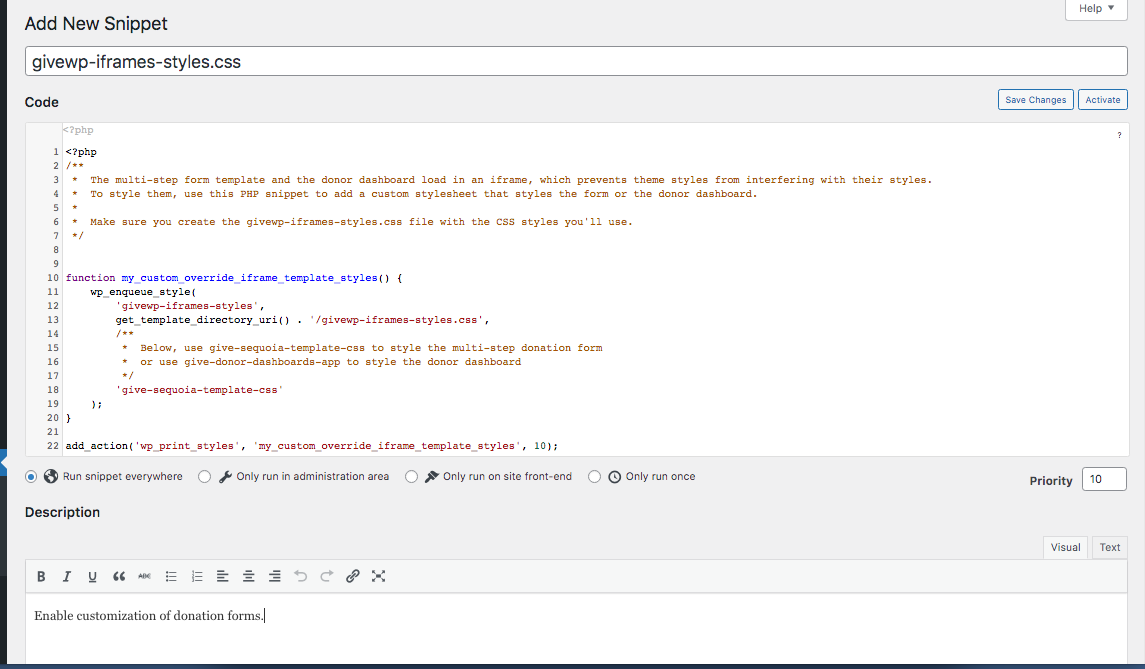Choose Only run in administration area
Viewport: 1145px width, 669px height.
[x=204, y=476]
